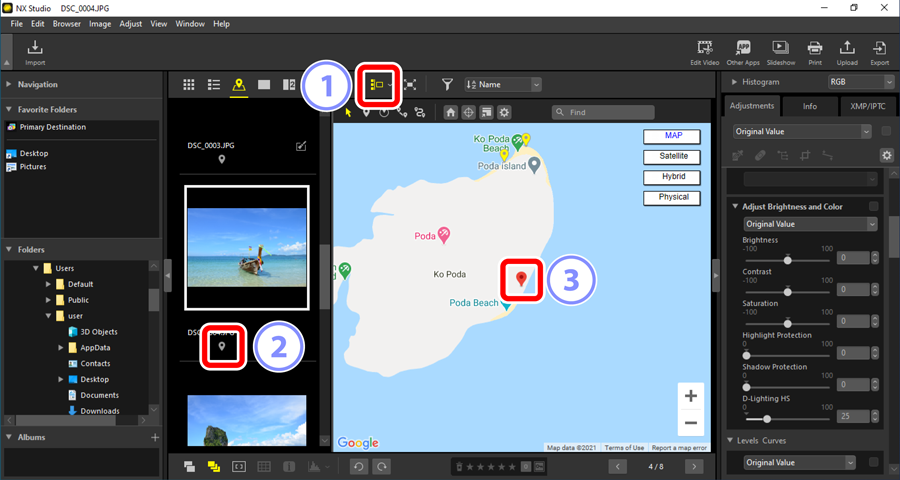Screen dimensions: 900x480
Task: Collapse the Levels Curves section
Action: (x=731, y=440)
